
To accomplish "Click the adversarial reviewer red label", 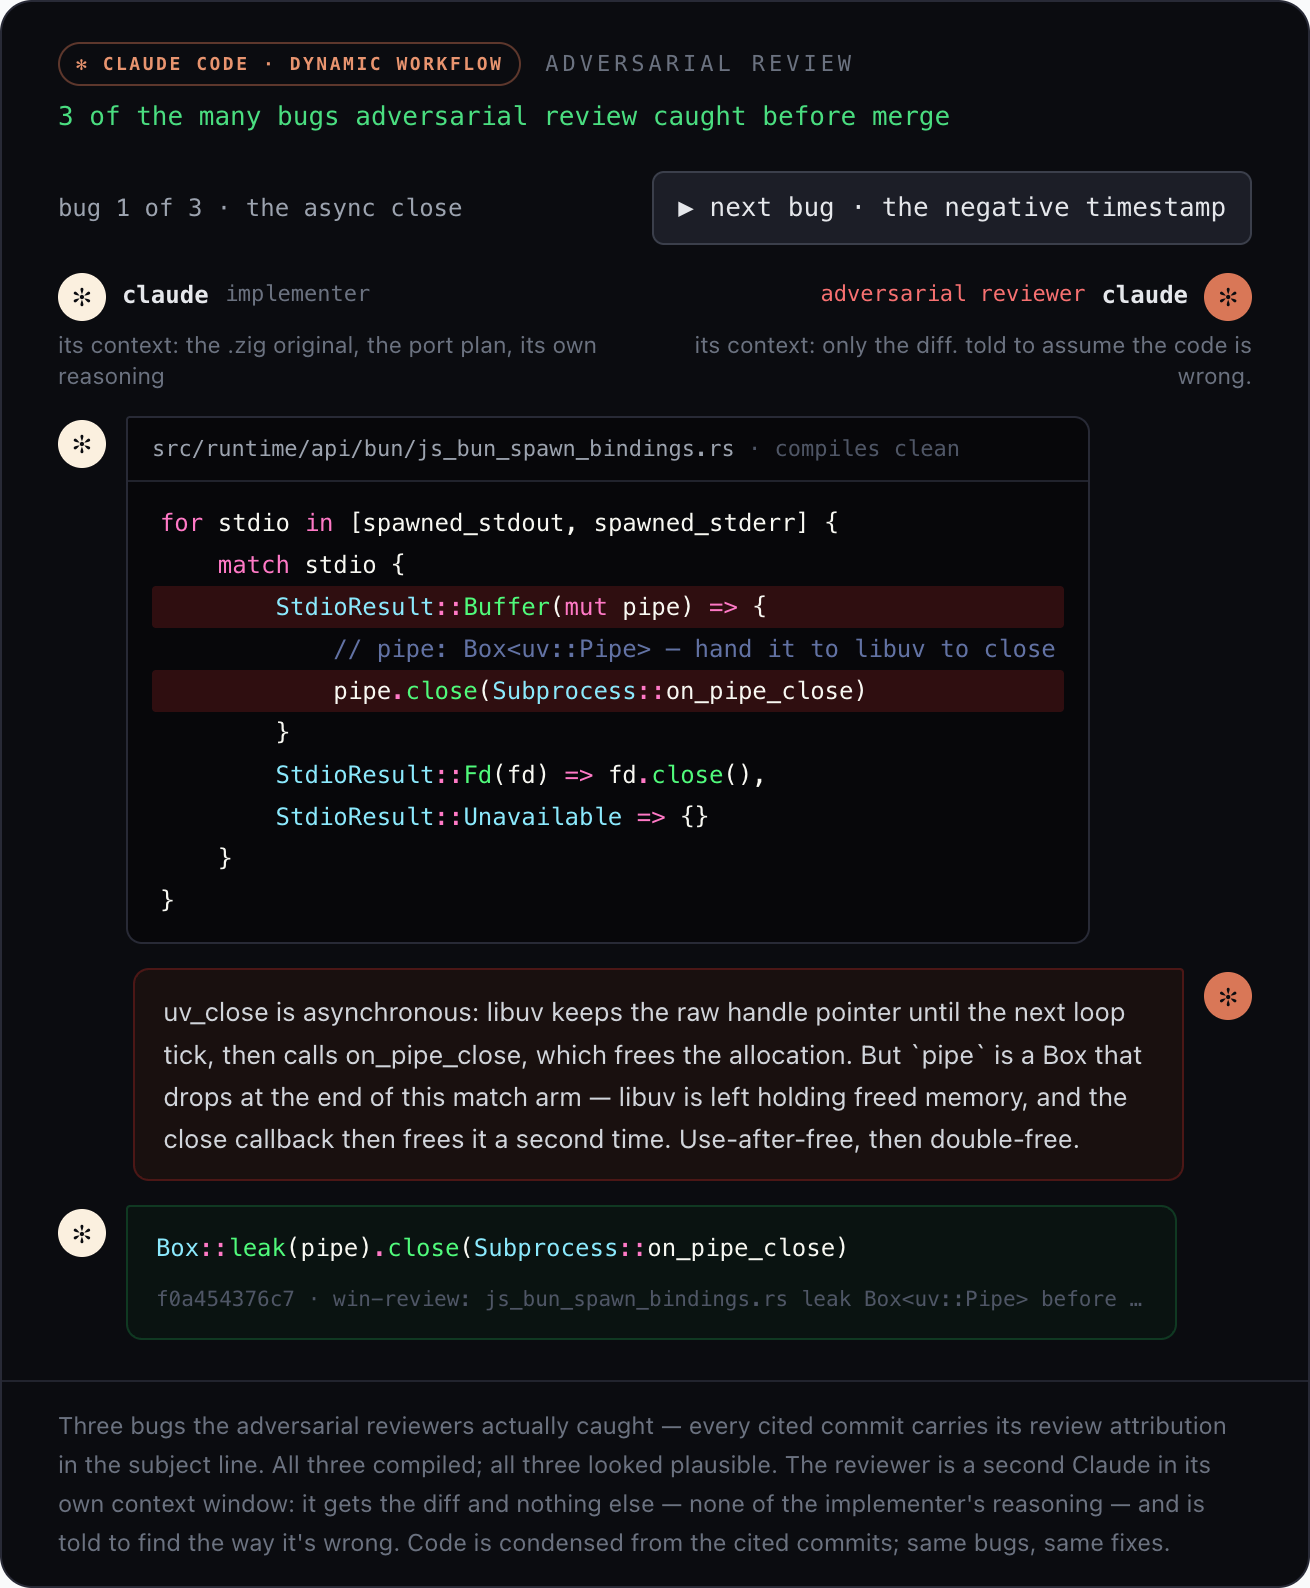I will [x=952, y=294].
